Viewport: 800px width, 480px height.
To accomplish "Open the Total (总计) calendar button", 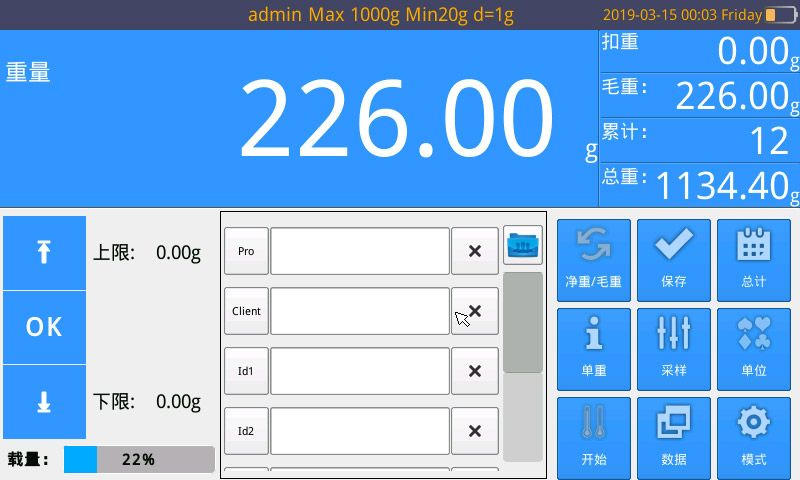I will (x=753, y=260).
